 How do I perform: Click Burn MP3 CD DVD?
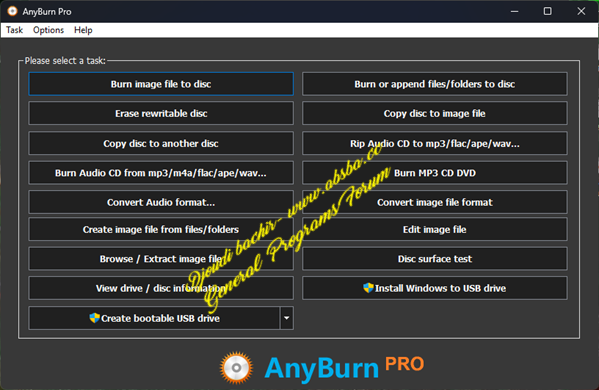[x=434, y=173]
